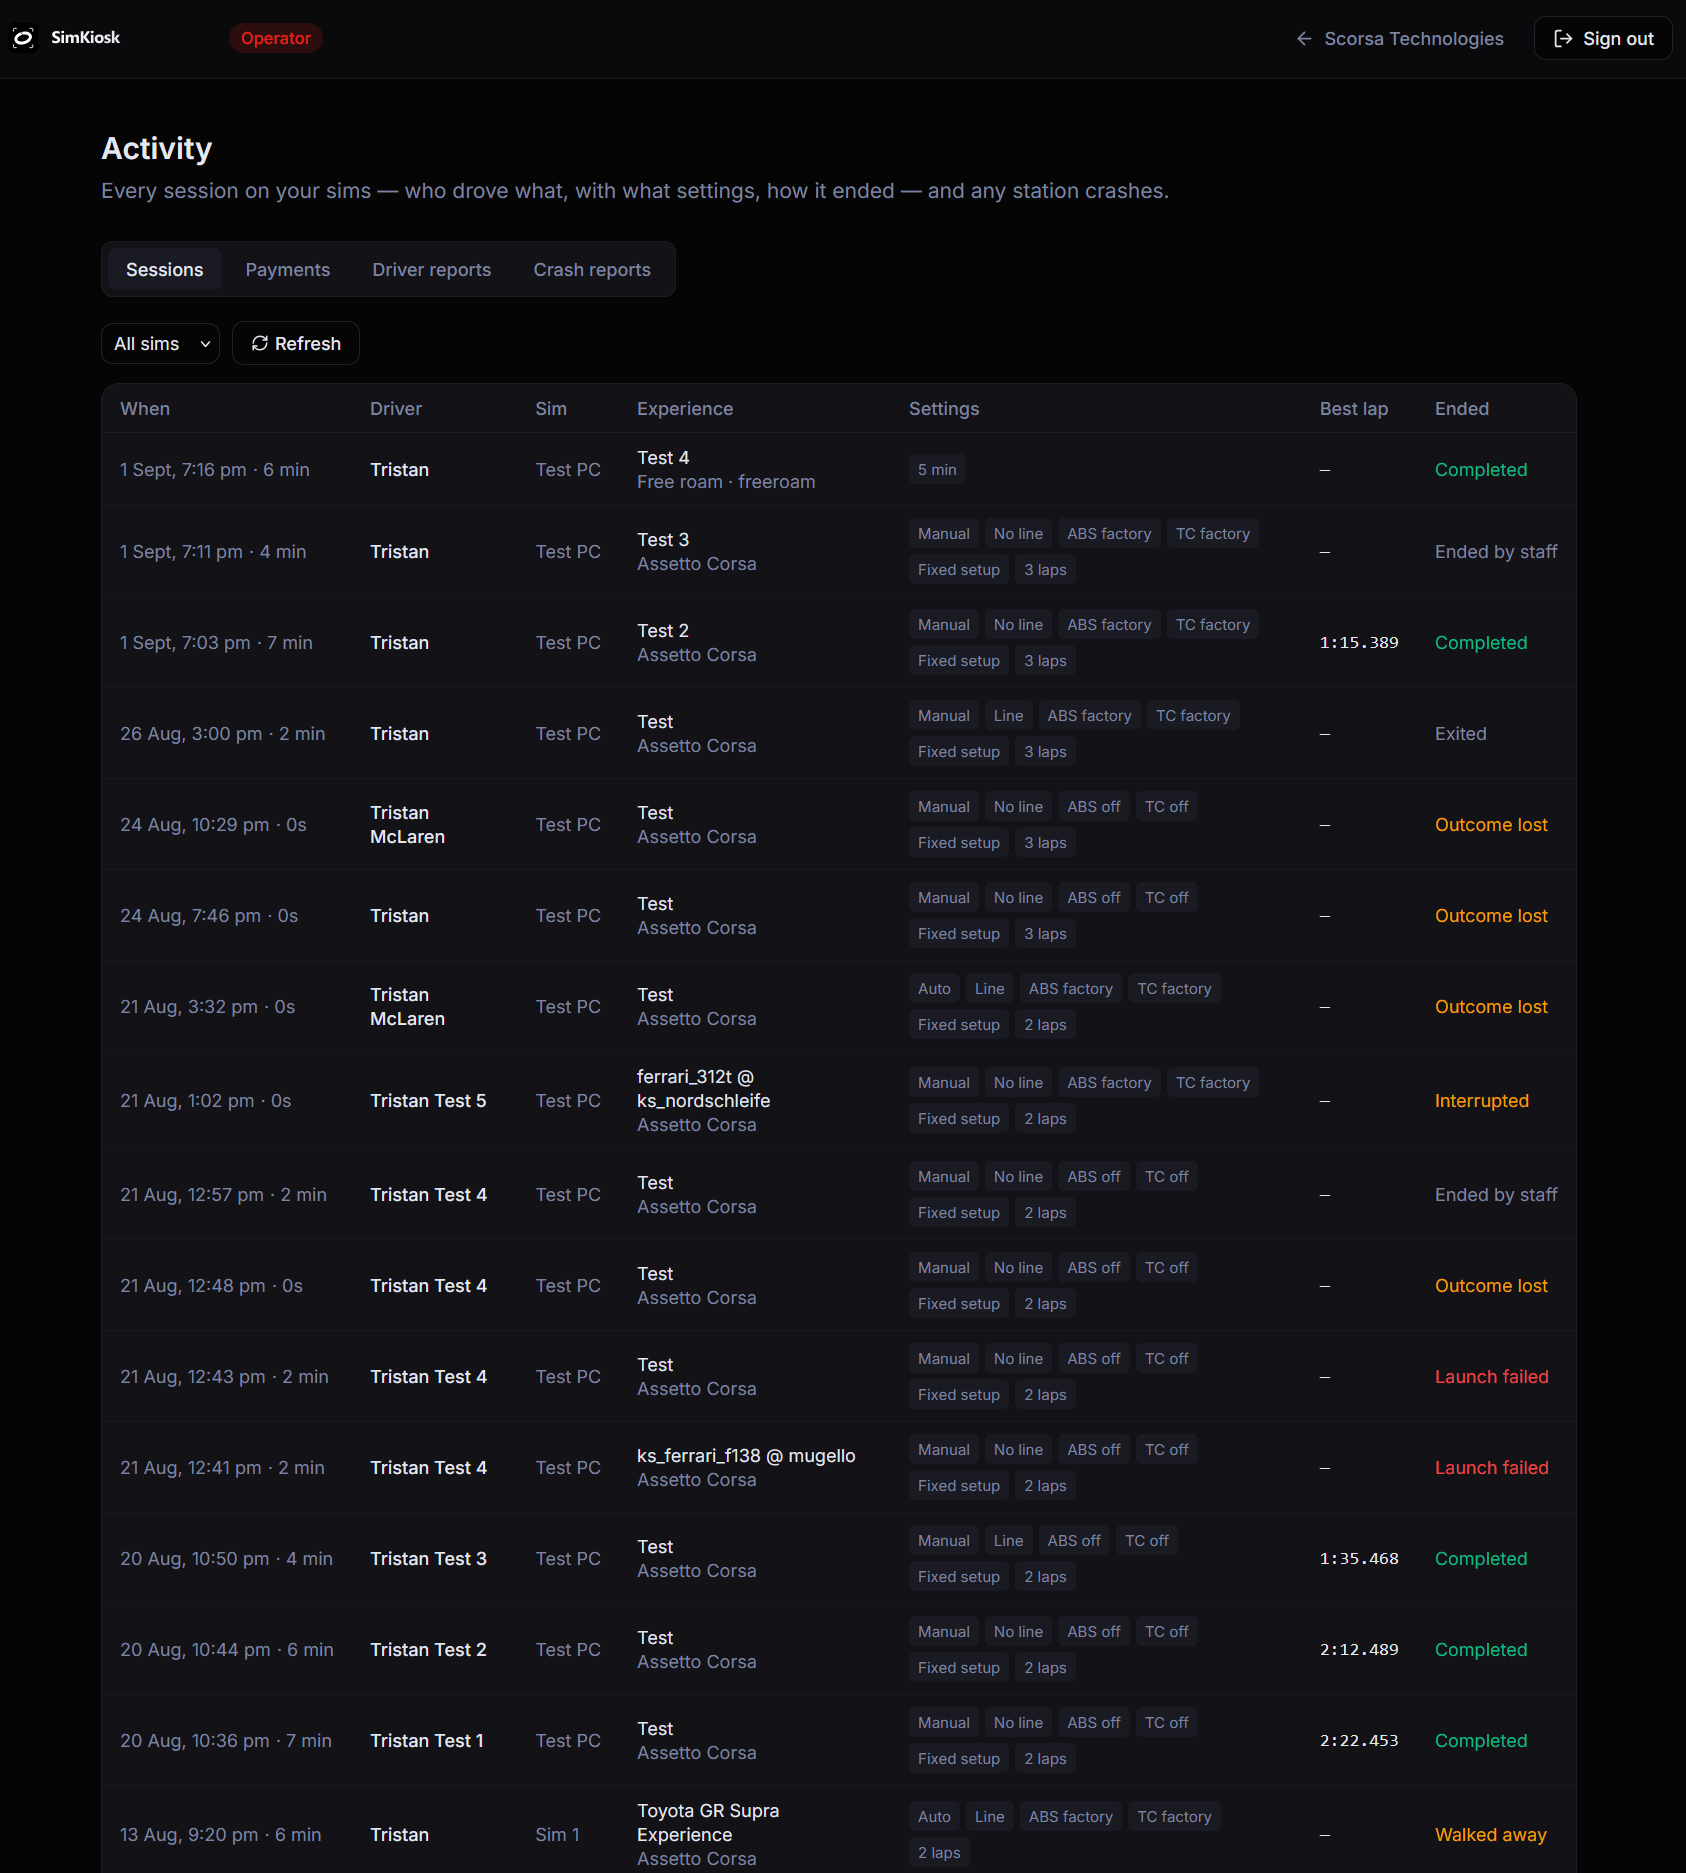Open the Crash reports tab

click(592, 270)
